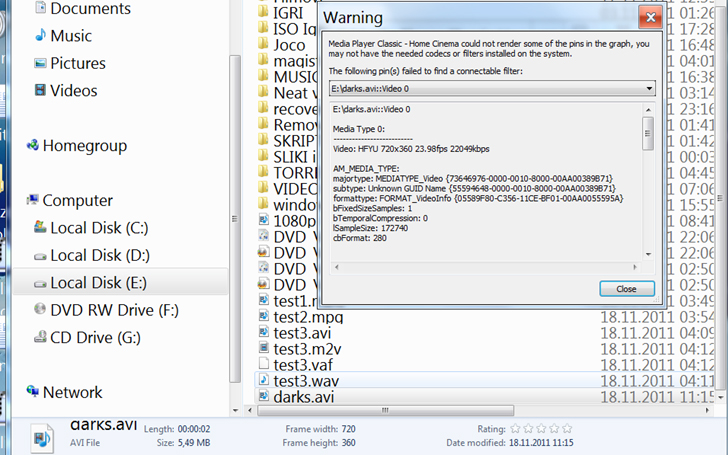Screen dimensions: 728x455
Task: Open DVD RW Drive (F:)
Action: pyautogui.click(x=114, y=310)
